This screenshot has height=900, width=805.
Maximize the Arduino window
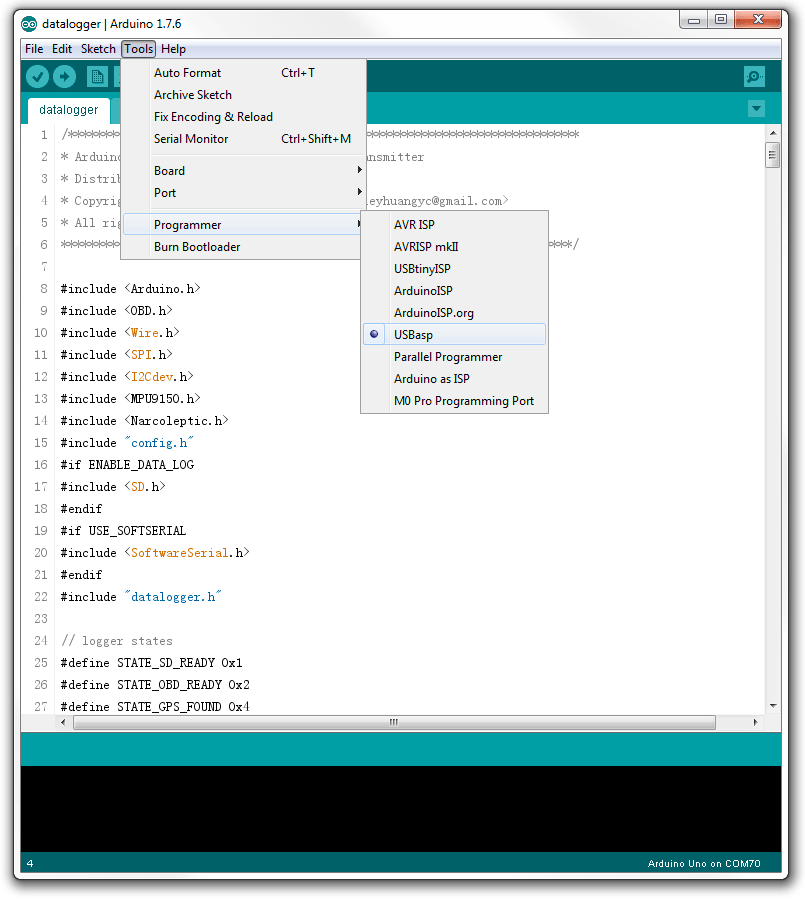coord(721,20)
